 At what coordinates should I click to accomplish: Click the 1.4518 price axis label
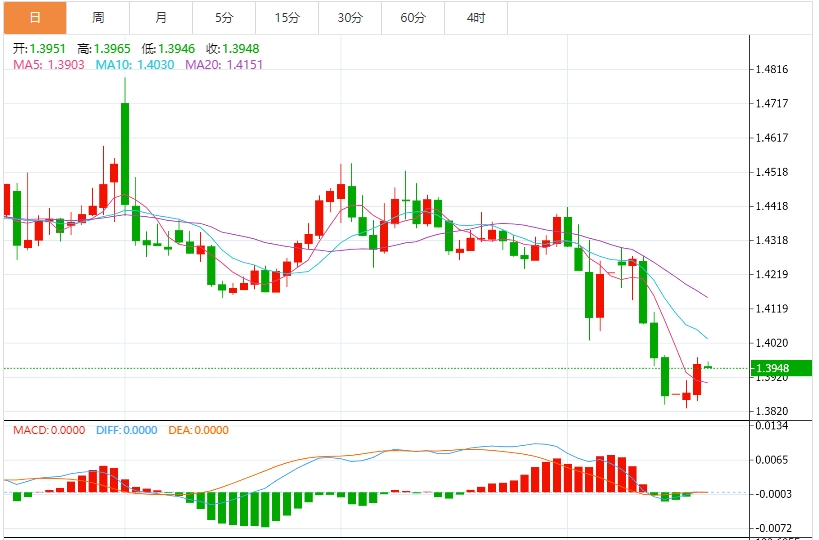[x=772, y=172]
